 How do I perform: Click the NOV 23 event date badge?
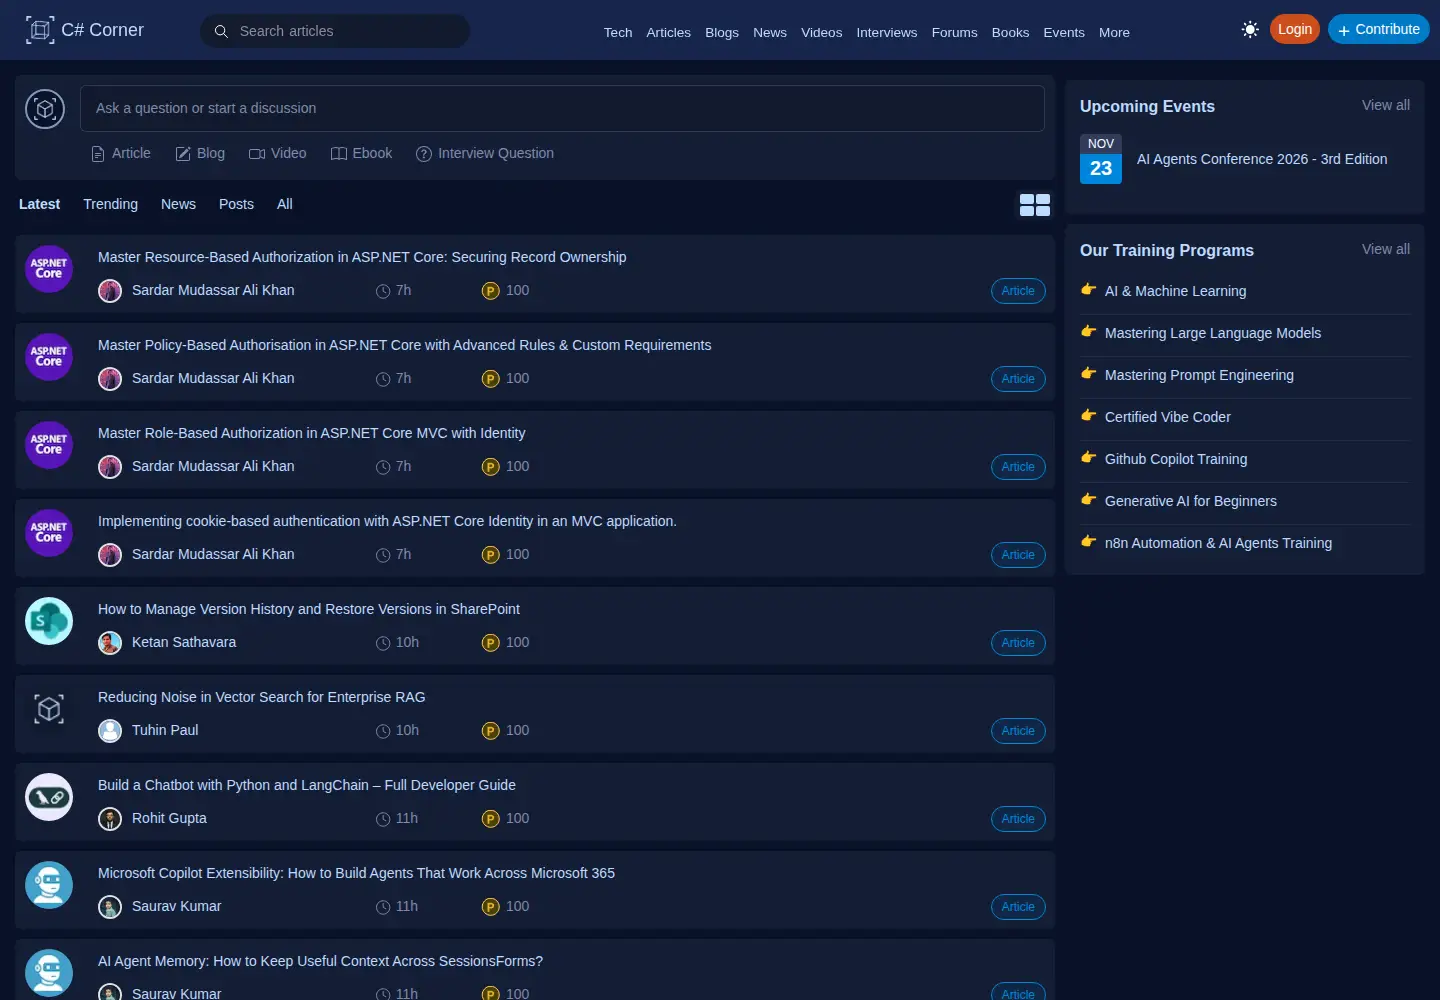pos(1101,159)
